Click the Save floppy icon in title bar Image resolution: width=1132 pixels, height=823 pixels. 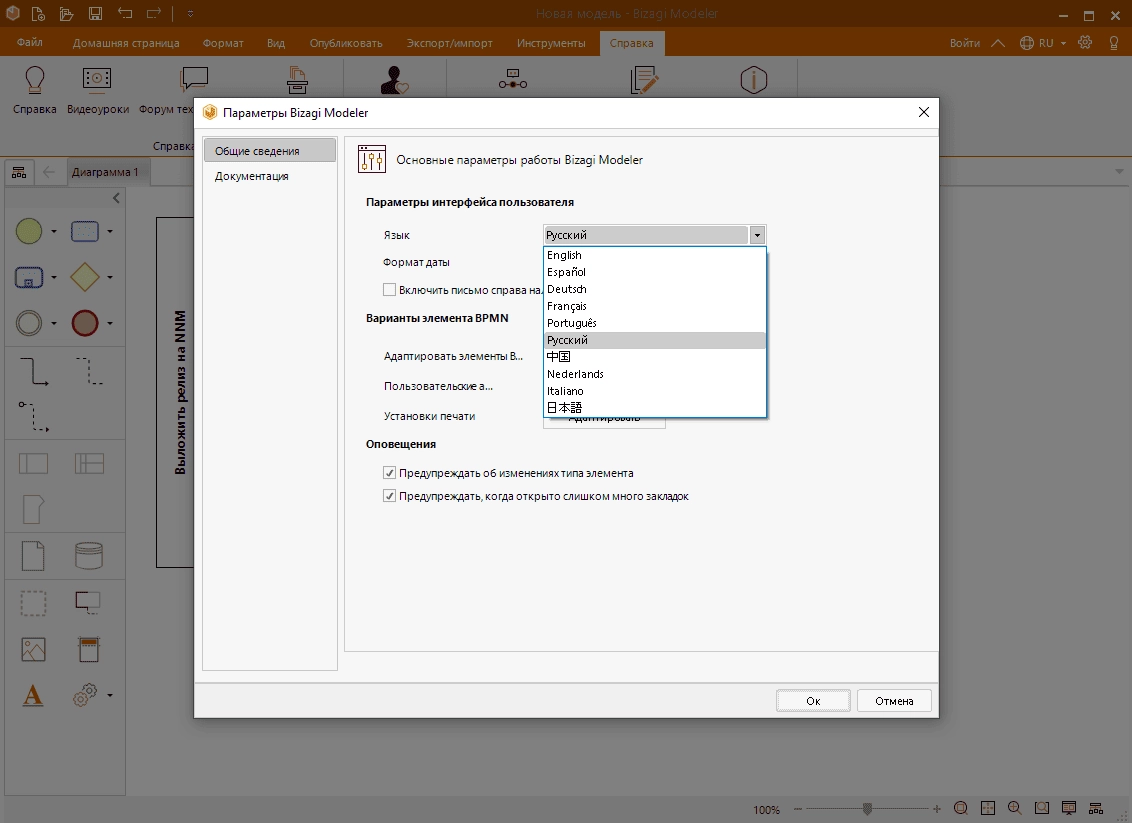pyautogui.click(x=95, y=14)
